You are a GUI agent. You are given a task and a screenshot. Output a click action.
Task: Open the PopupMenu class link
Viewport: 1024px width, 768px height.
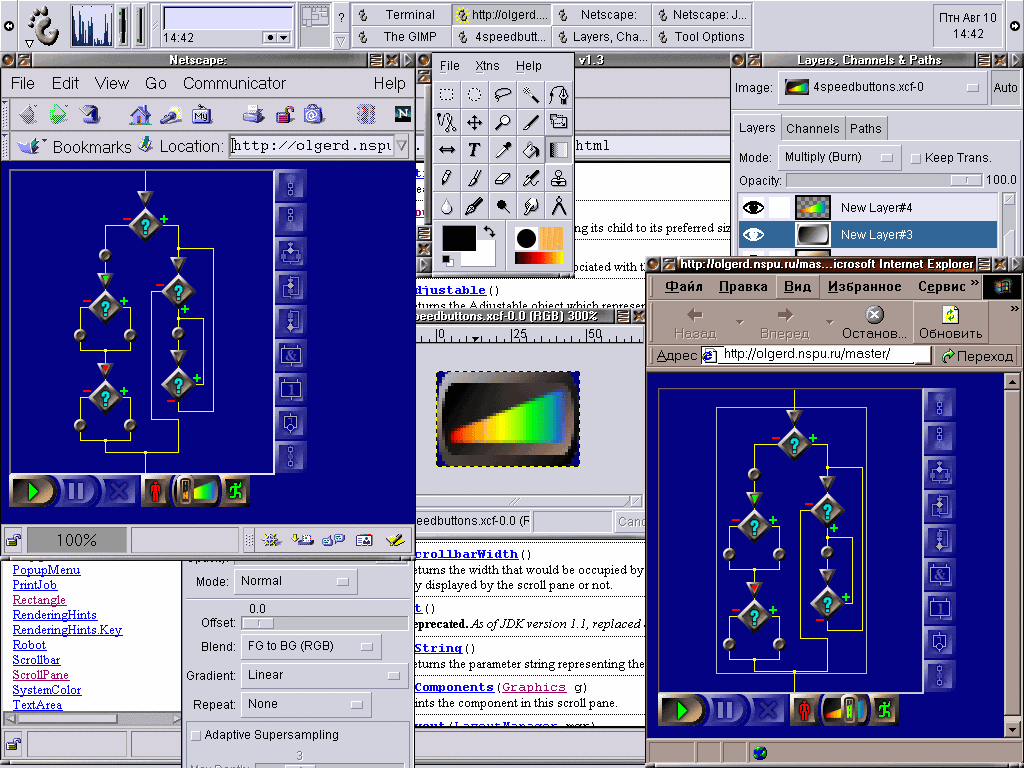pos(46,570)
